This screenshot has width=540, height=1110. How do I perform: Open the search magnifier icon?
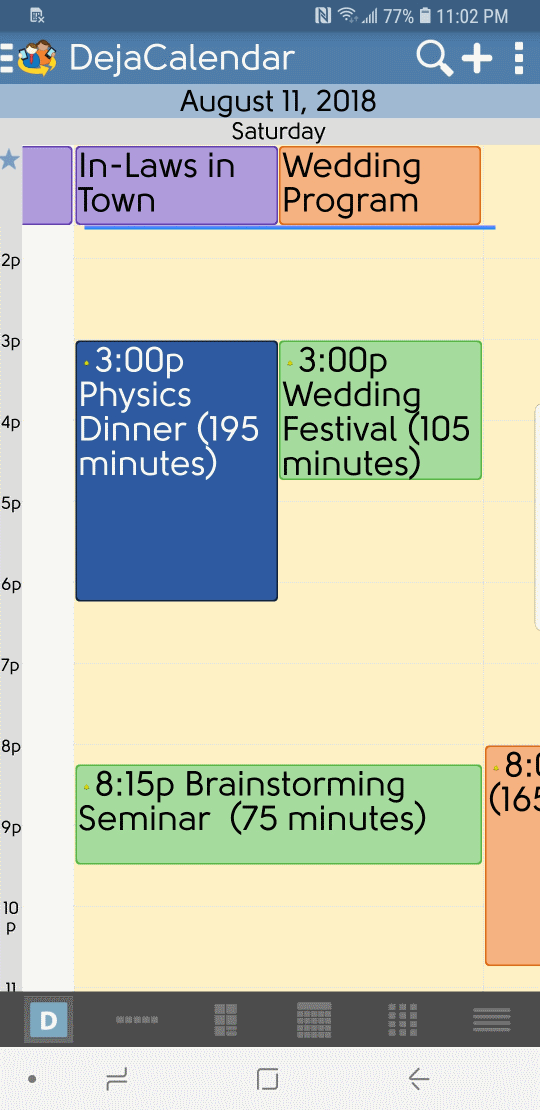pos(435,58)
